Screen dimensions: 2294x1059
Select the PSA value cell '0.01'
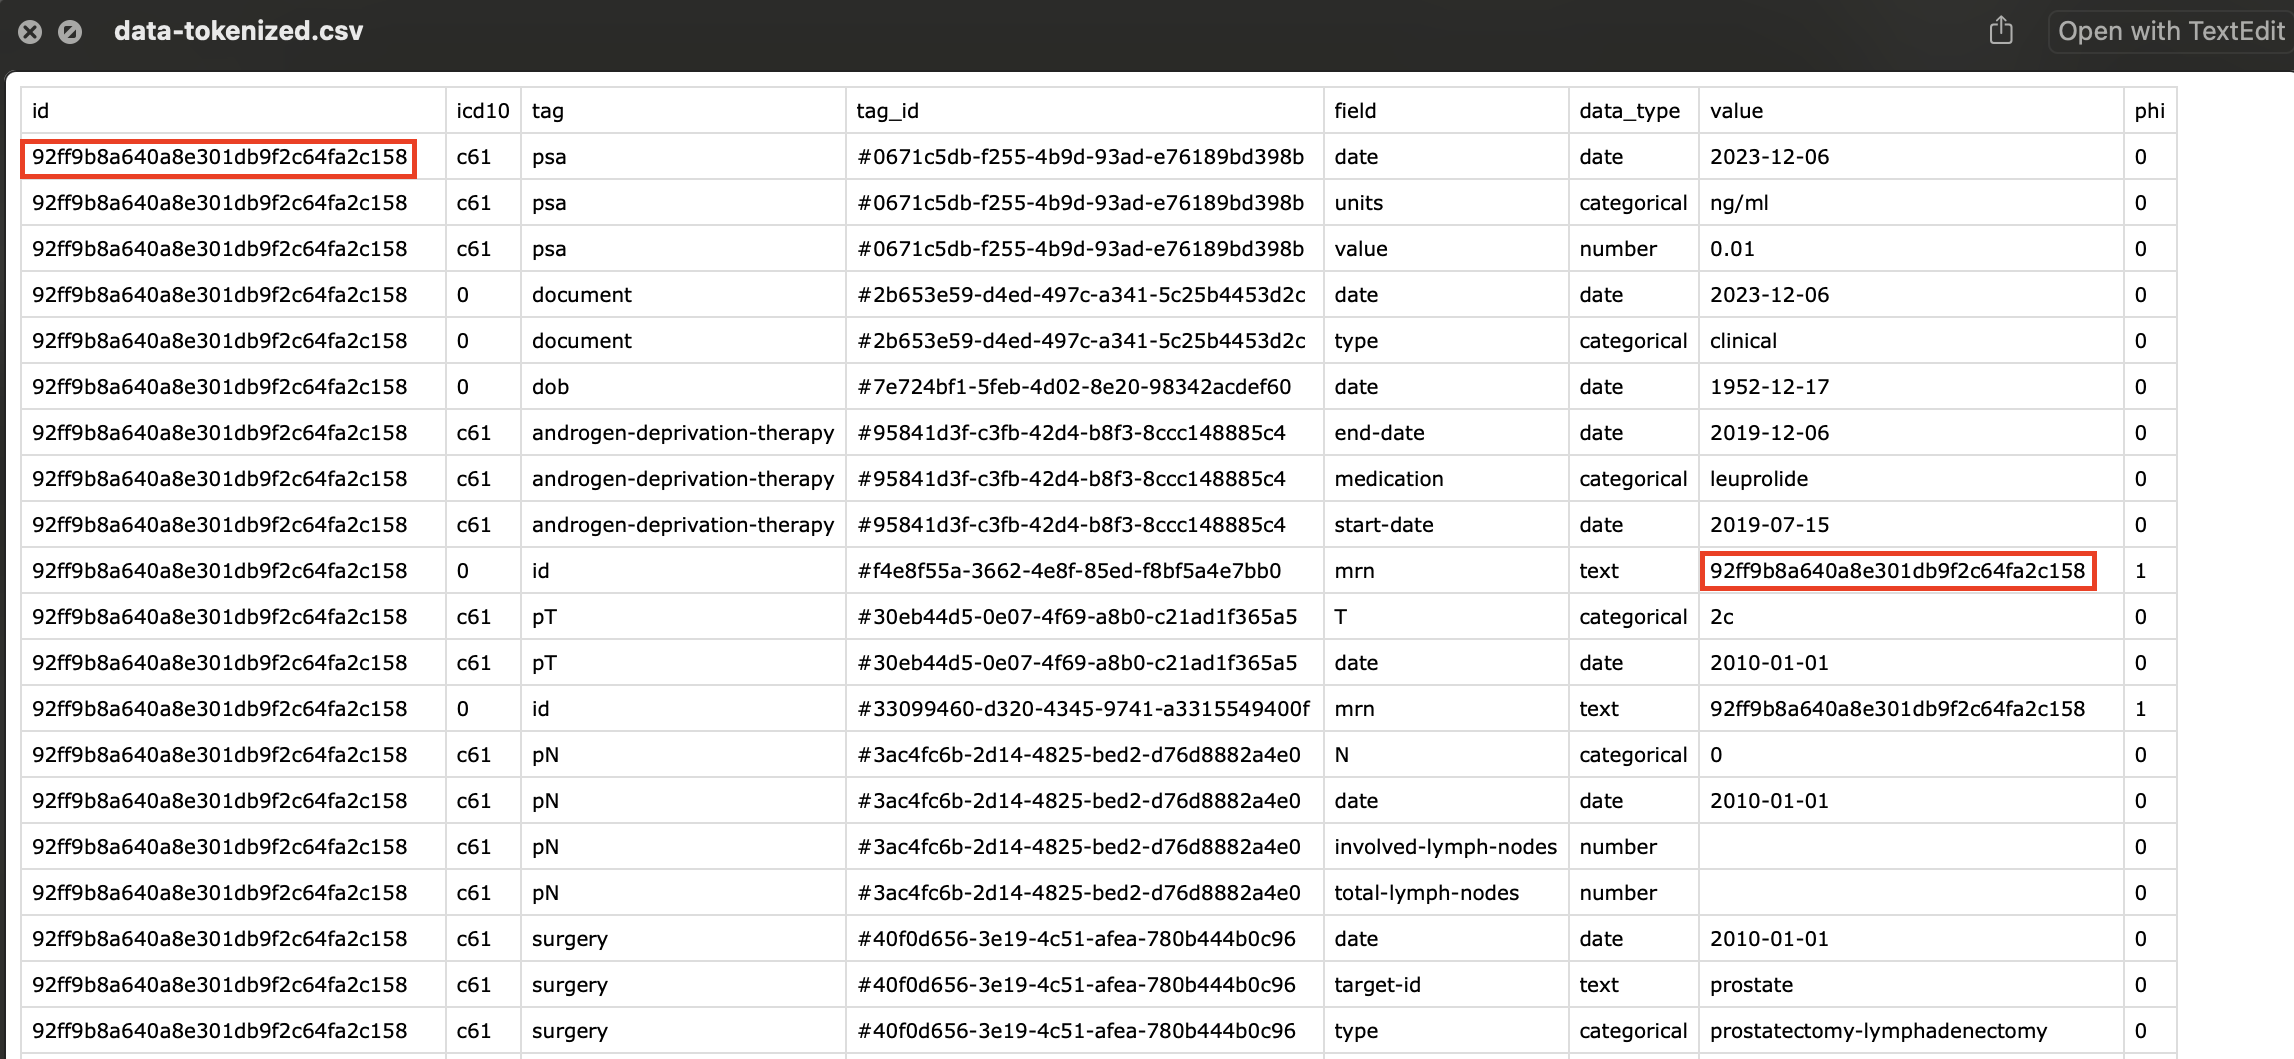point(1731,249)
